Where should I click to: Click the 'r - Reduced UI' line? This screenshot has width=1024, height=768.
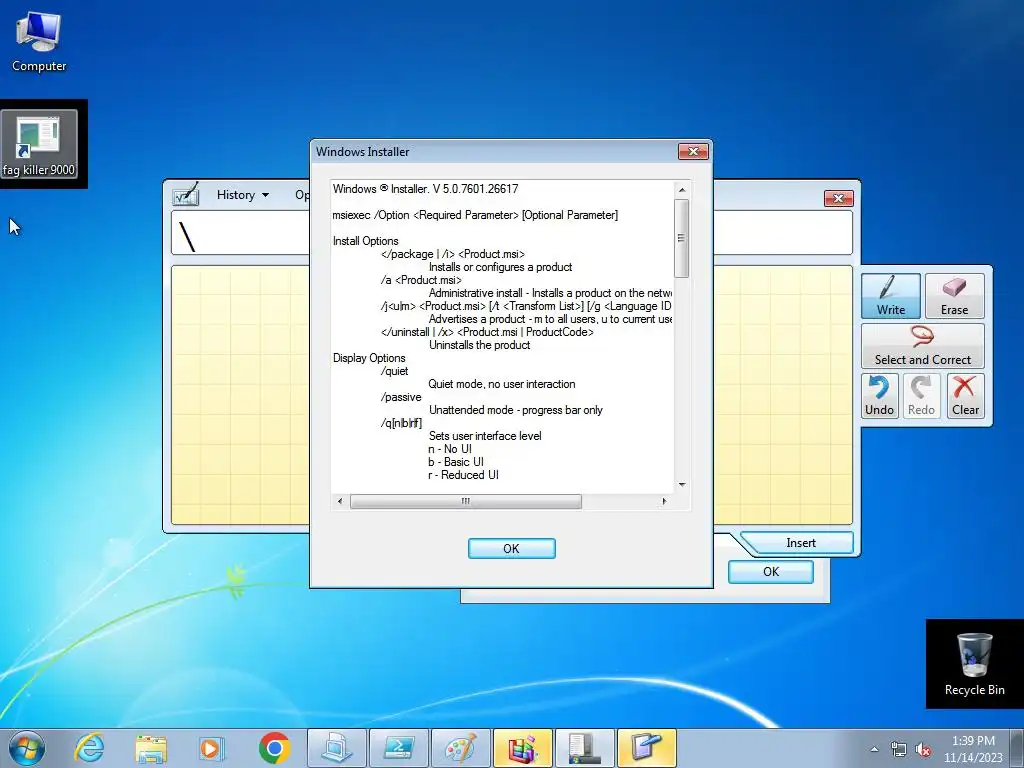tap(463, 475)
